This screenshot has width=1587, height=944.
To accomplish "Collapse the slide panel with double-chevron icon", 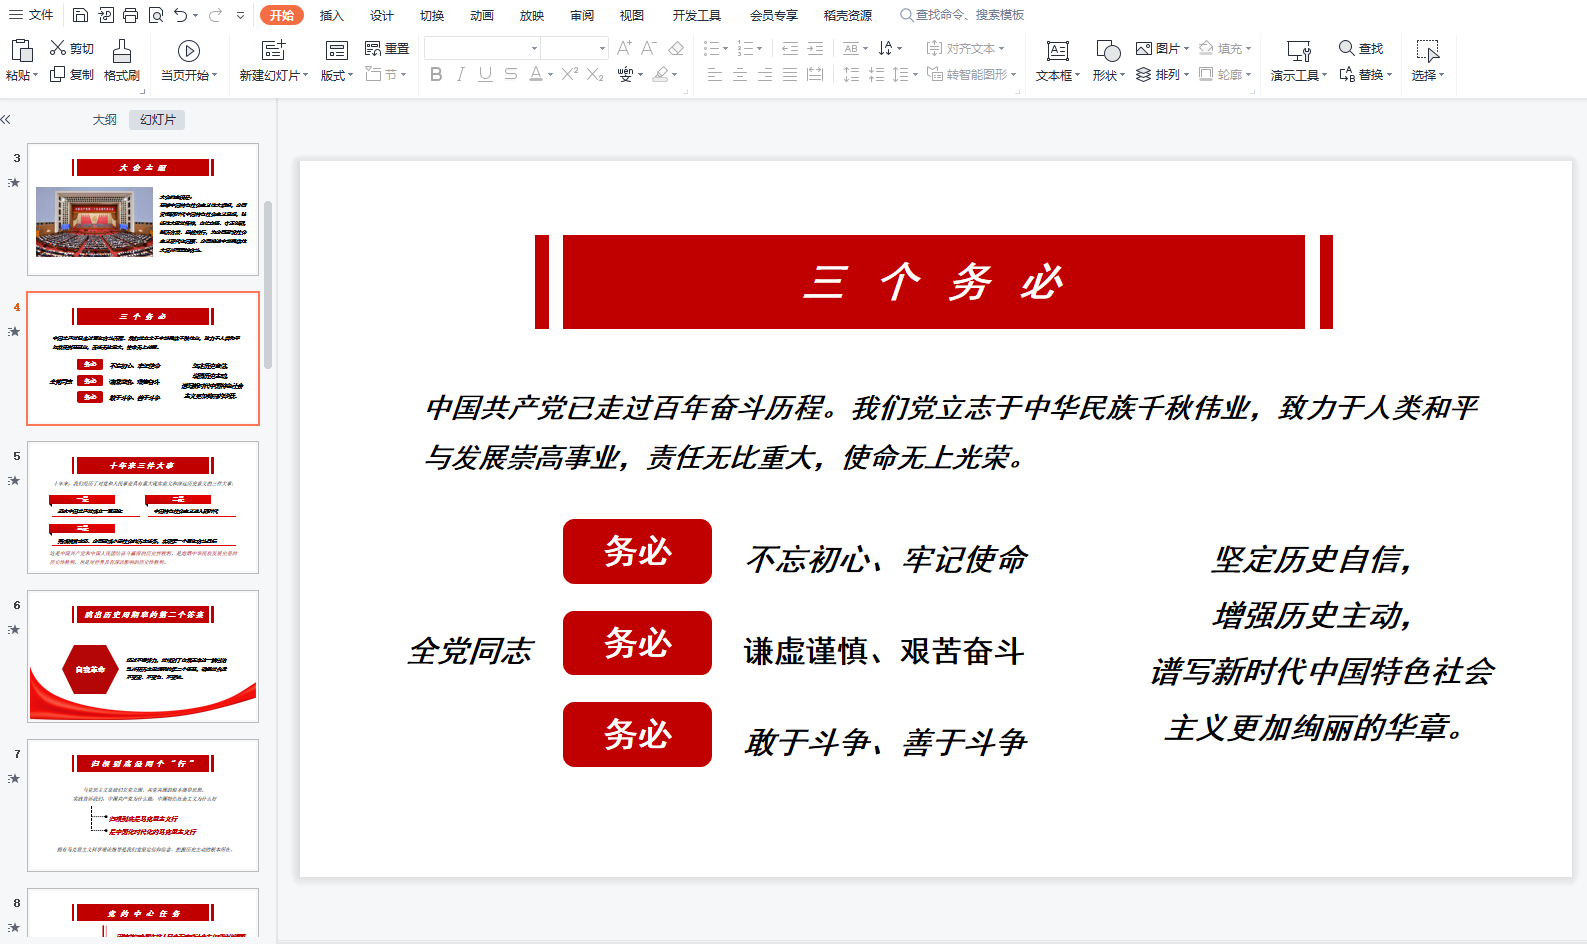I will [6, 120].
